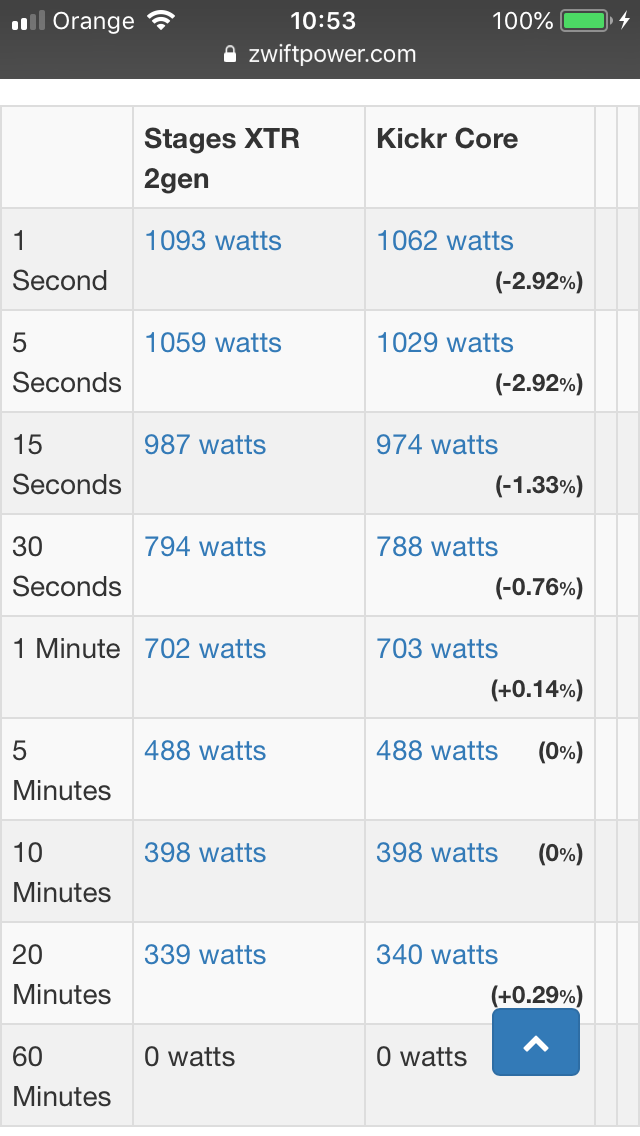Image resolution: width=640 pixels, height=1136 pixels.
Task: Select 1059 watts five-second Stages value
Action: click(x=213, y=343)
